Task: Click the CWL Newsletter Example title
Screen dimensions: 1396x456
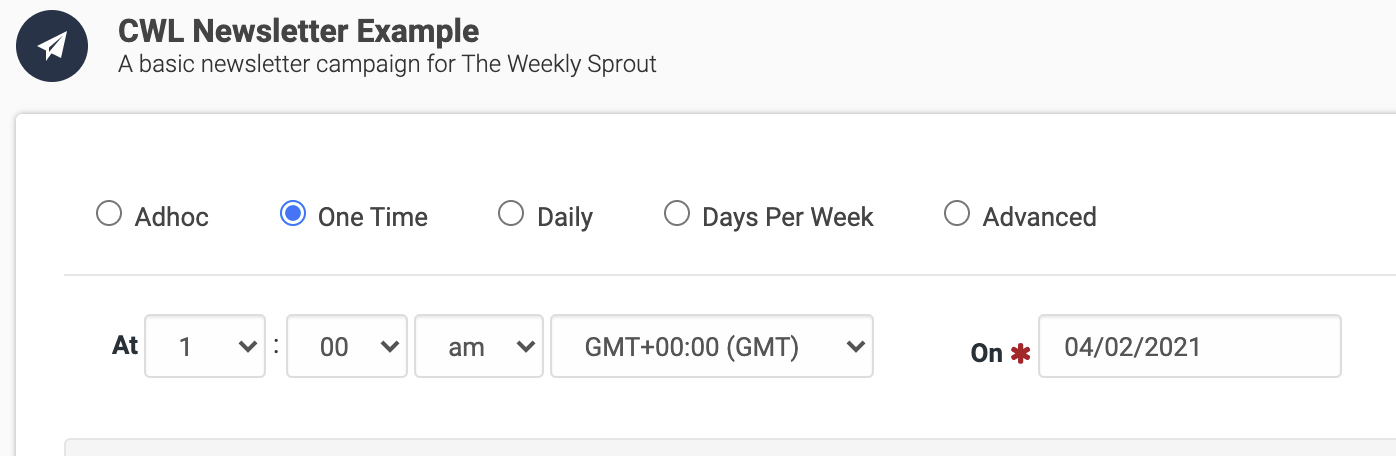Action: (298, 31)
